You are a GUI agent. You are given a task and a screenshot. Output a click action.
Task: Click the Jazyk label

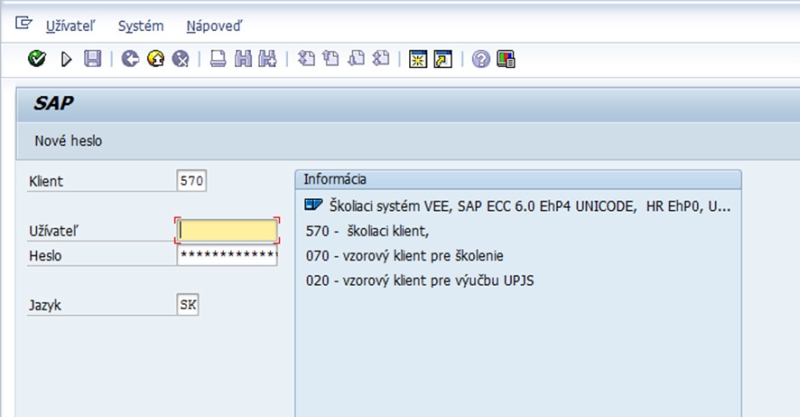[45, 305]
